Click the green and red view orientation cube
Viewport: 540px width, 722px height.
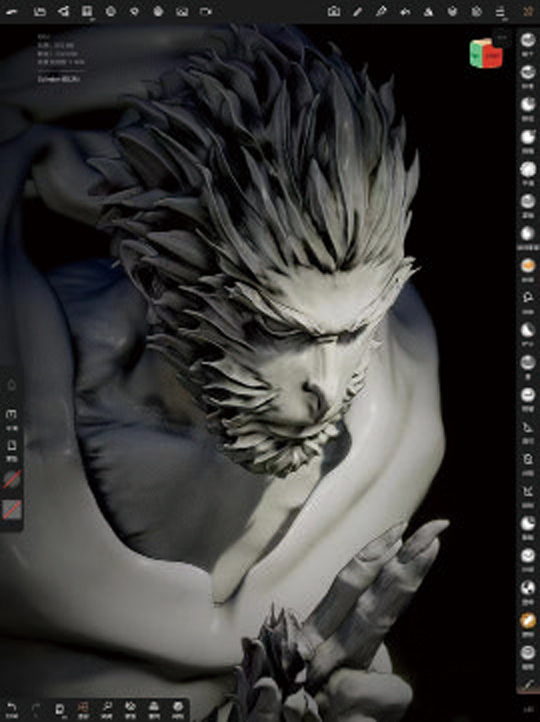(x=486, y=54)
